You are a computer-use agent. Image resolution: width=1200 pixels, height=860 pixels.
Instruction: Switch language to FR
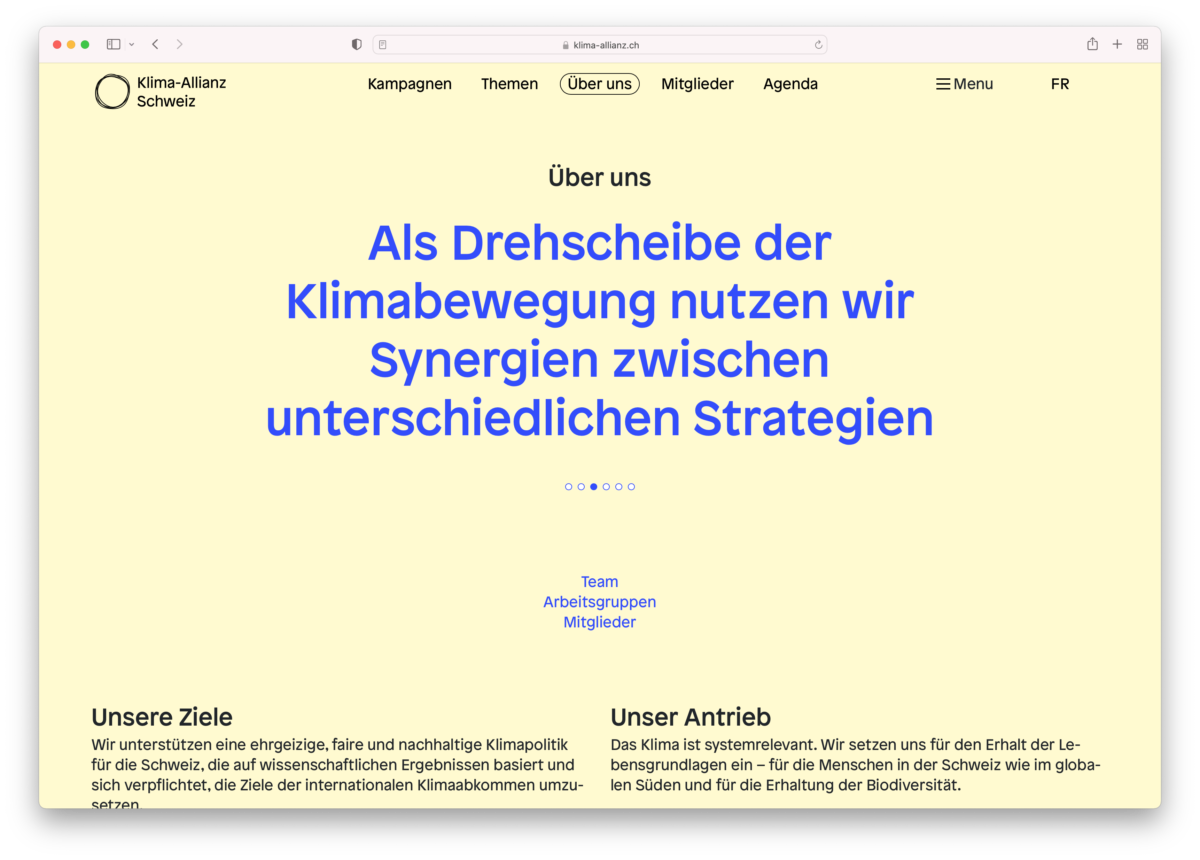(1060, 84)
